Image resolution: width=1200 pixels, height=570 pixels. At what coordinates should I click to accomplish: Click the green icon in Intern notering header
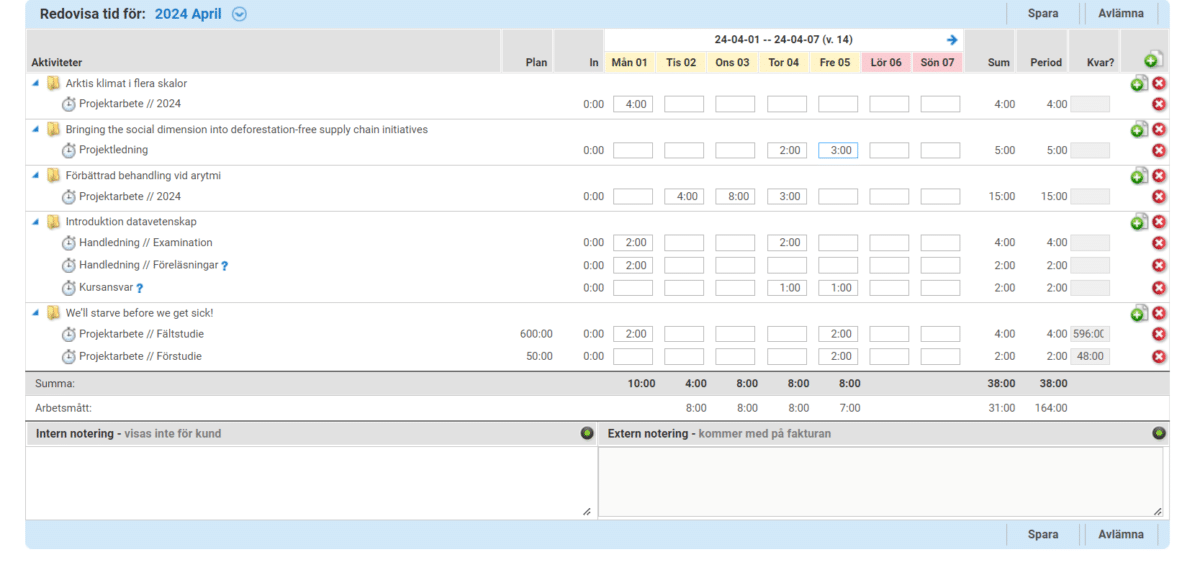tap(587, 433)
